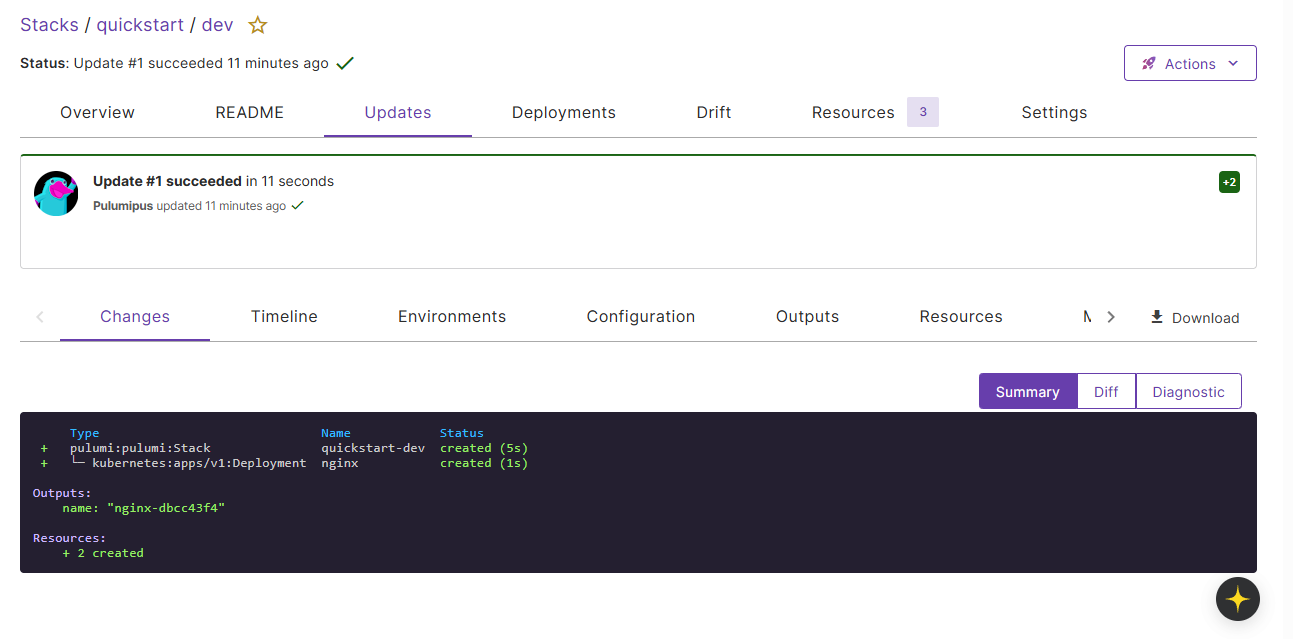Click 'kubernetes:apps/v1:Deployment' in the log
Image resolution: width=1293 pixels, height=639 pixels.
coord(199,463)
